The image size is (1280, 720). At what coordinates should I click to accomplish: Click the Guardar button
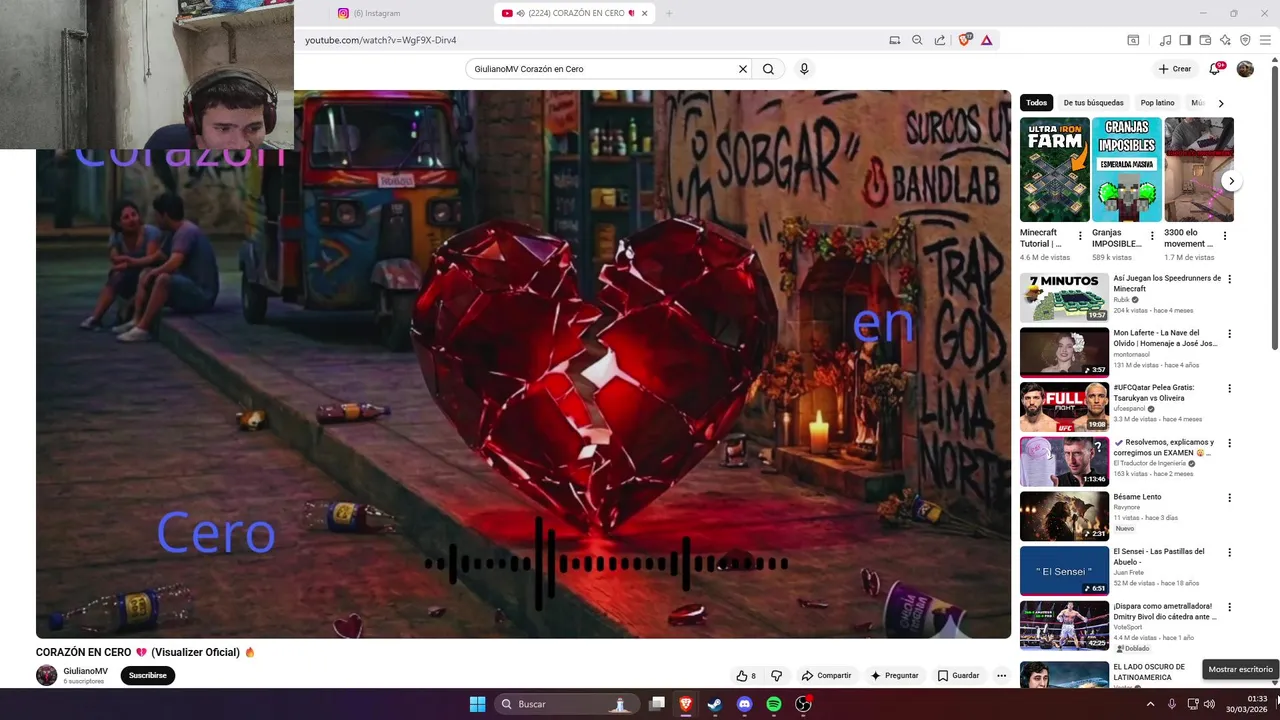(958, 676)
